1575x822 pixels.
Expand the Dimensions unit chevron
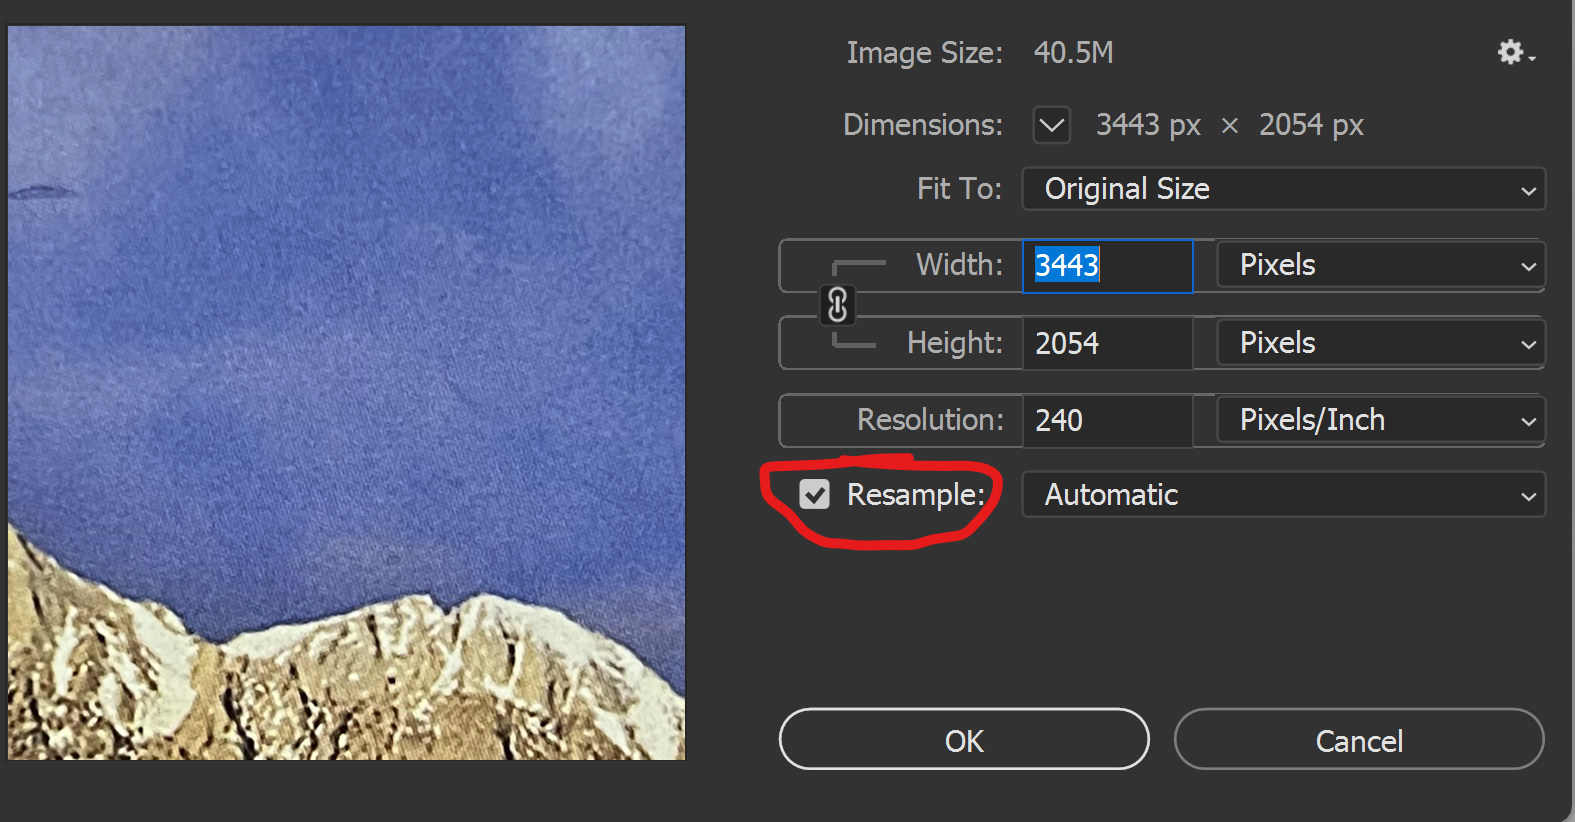(1051, 125)
